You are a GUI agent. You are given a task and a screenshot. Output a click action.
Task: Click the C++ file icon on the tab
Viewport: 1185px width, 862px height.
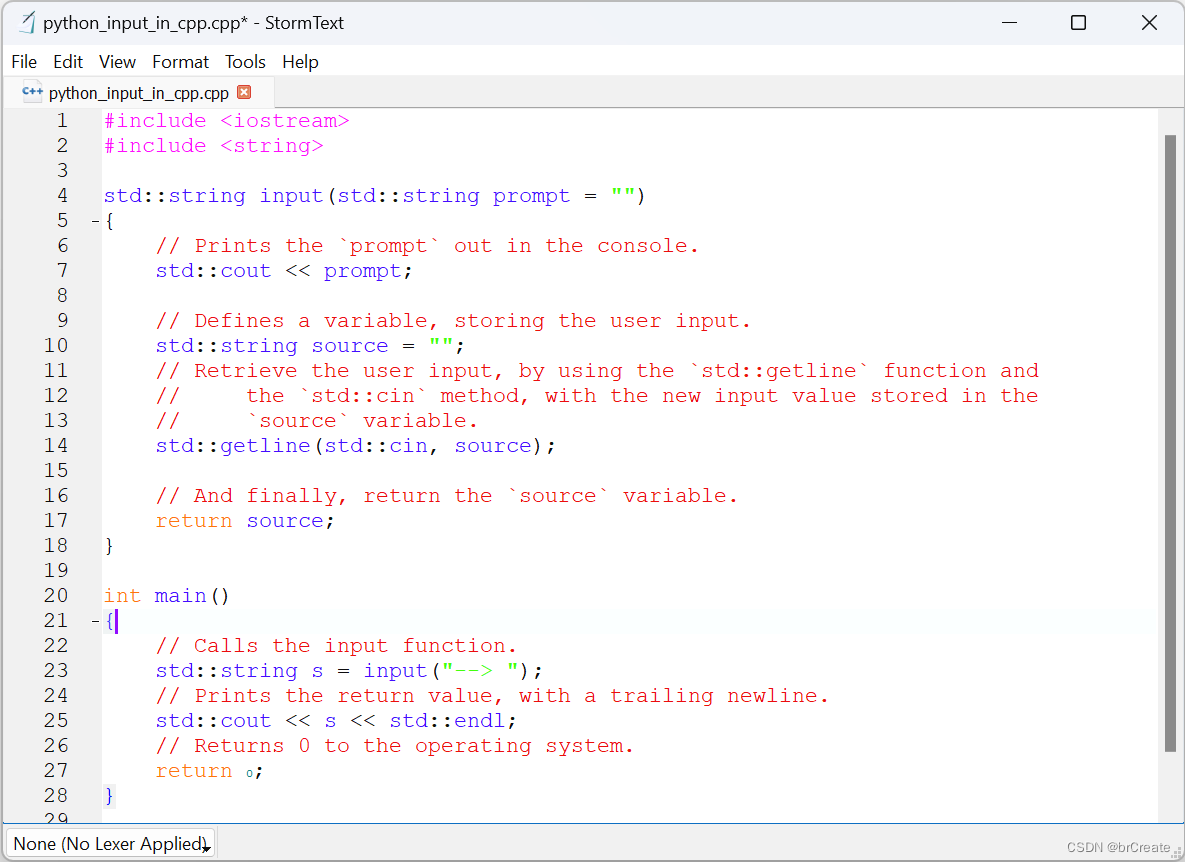32,92
